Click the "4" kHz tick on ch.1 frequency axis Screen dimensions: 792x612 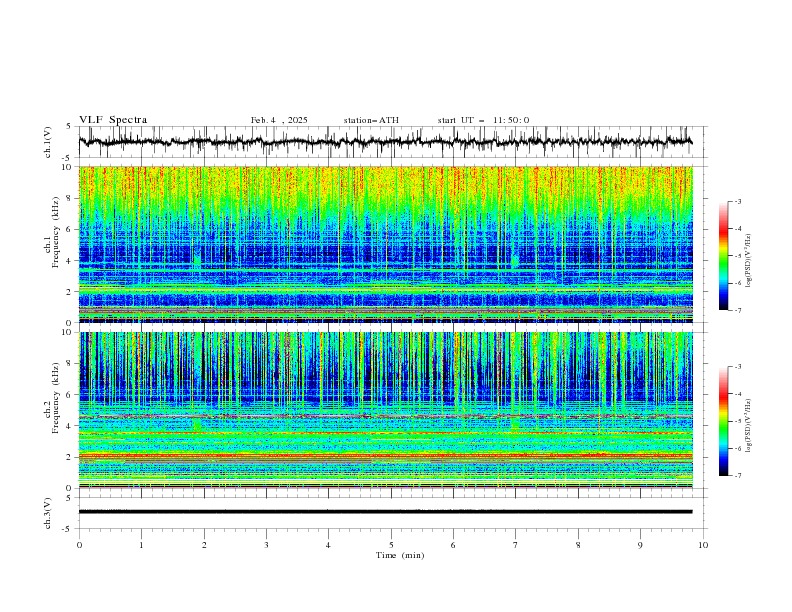click(x=69, y=261)
